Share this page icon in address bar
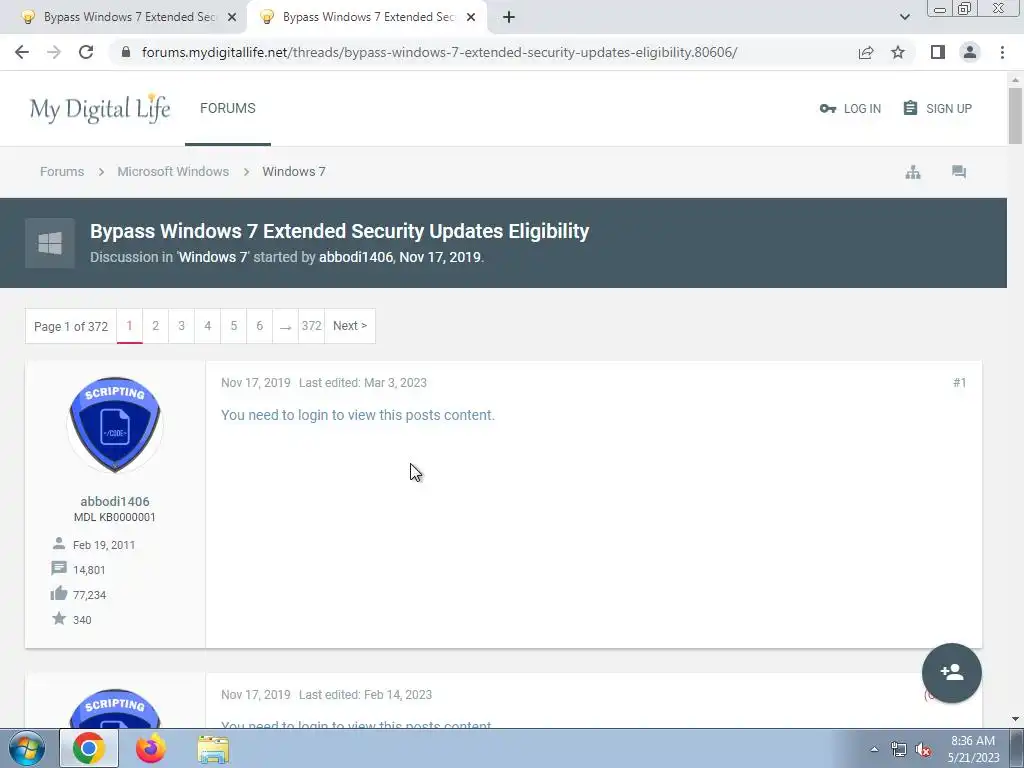This screenshot has width=1024, height=768. pos(866,52)
